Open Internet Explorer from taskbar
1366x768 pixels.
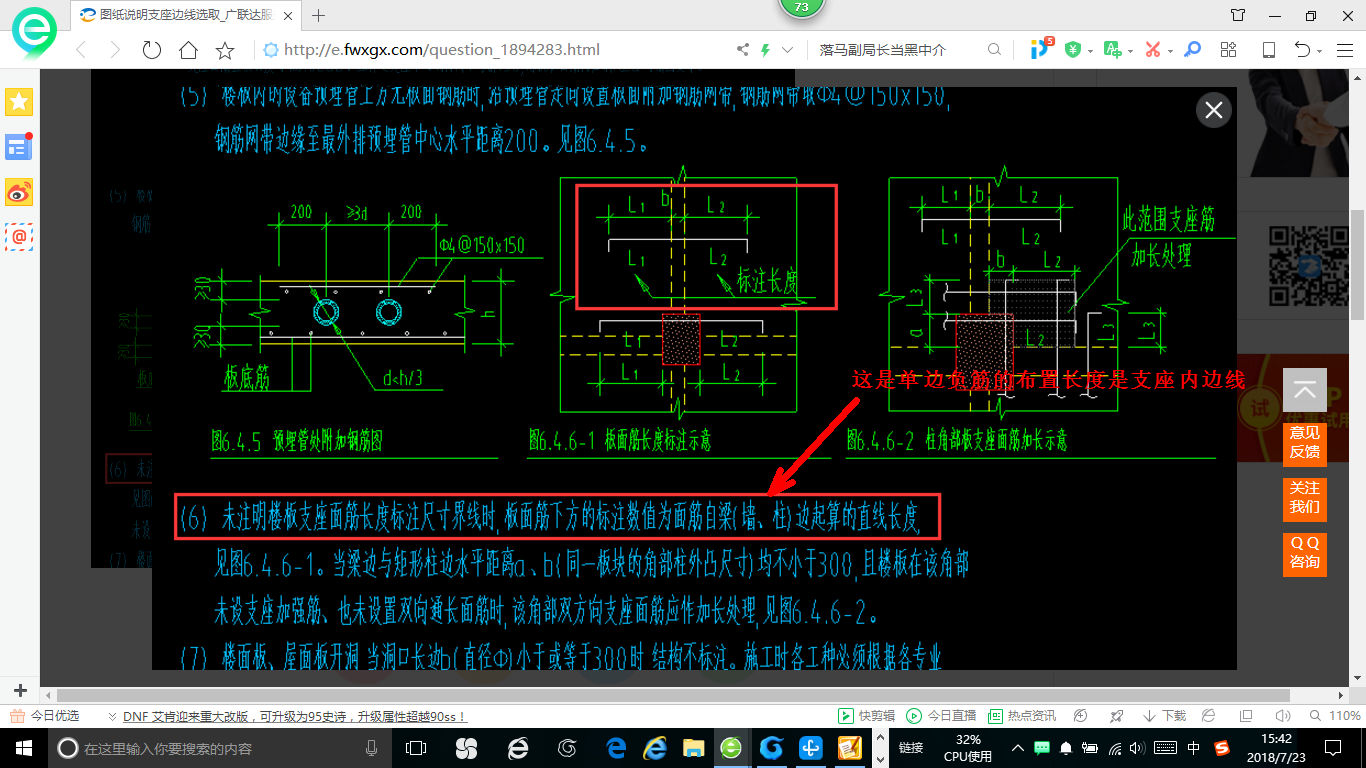tap(655, 747)
